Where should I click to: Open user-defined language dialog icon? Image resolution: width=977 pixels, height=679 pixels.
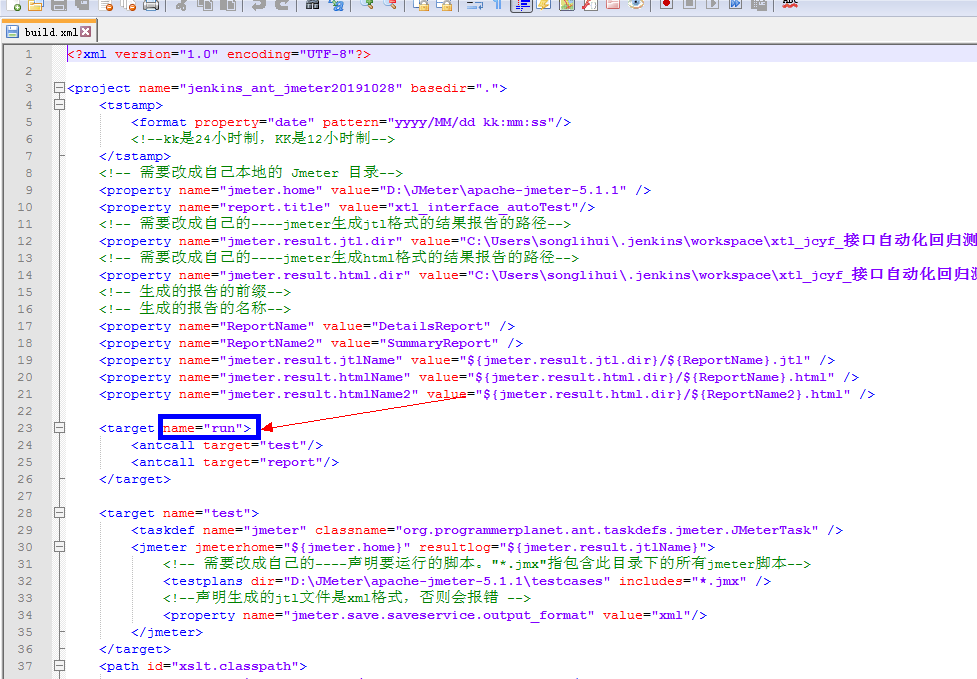(x=544, y=5)
